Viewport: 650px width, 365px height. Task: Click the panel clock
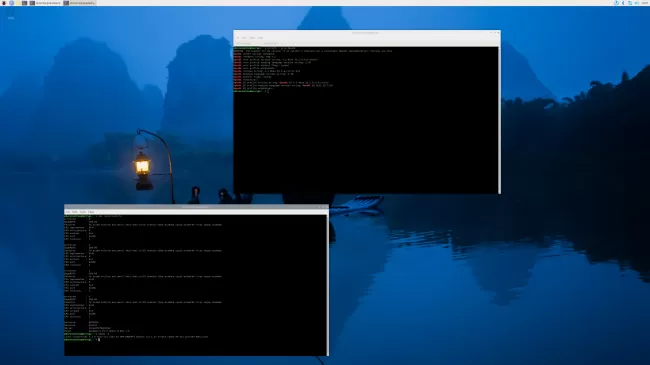(645, 3)
